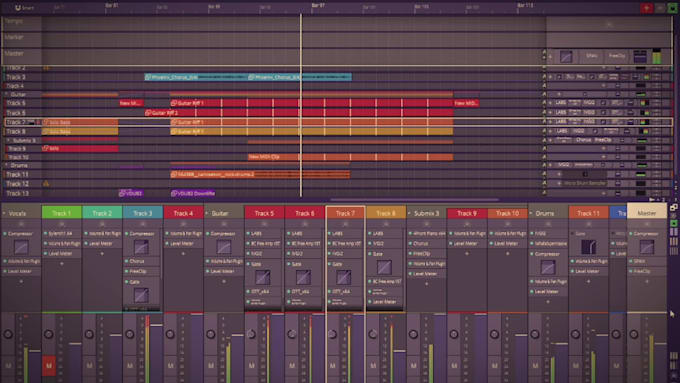Click the Master volume fader
Image resolution: width=680 pixels, height=383 pixels.
point(660,344)
